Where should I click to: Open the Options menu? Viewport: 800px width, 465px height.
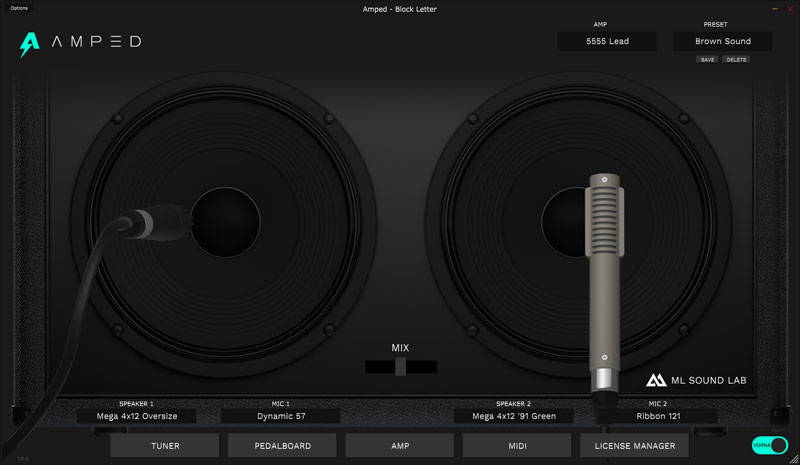coord(19,8)
